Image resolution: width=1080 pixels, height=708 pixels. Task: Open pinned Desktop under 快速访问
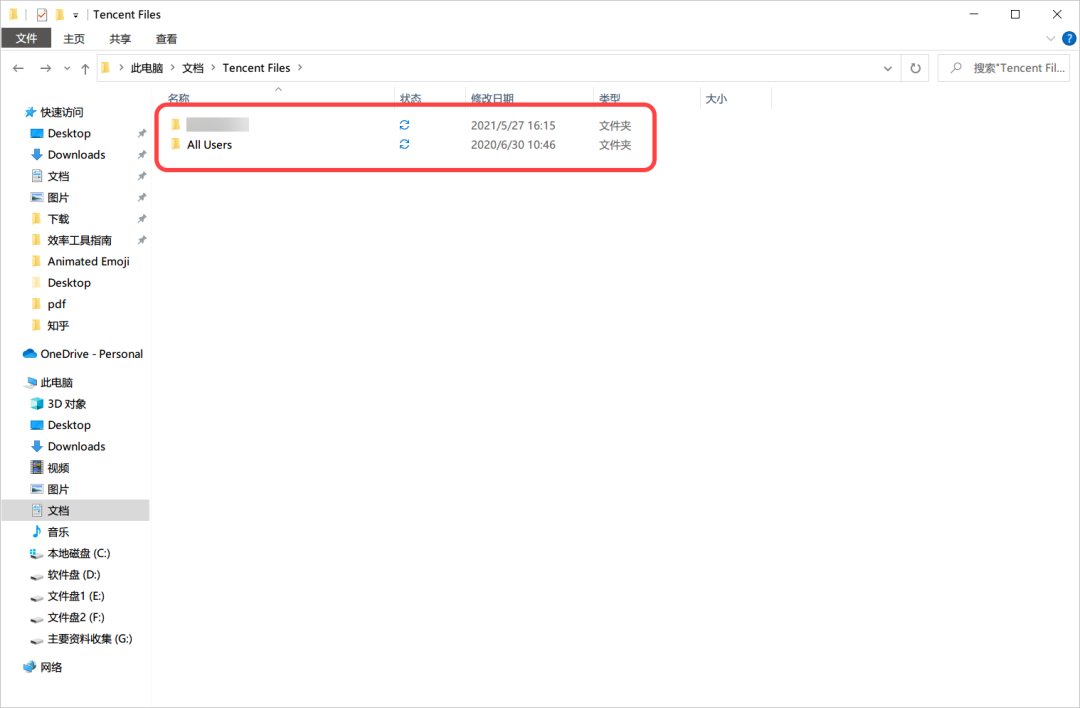69,134
